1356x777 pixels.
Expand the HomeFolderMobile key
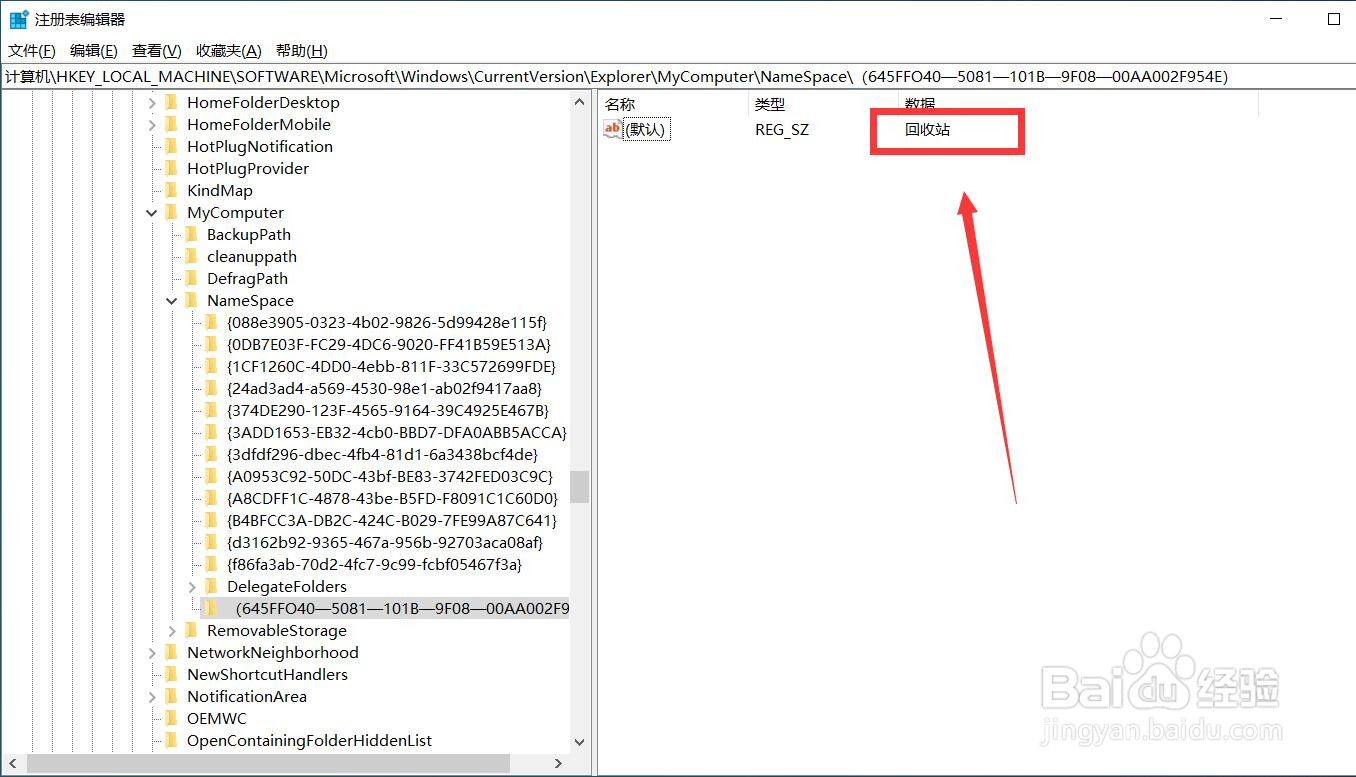(152, 124)
